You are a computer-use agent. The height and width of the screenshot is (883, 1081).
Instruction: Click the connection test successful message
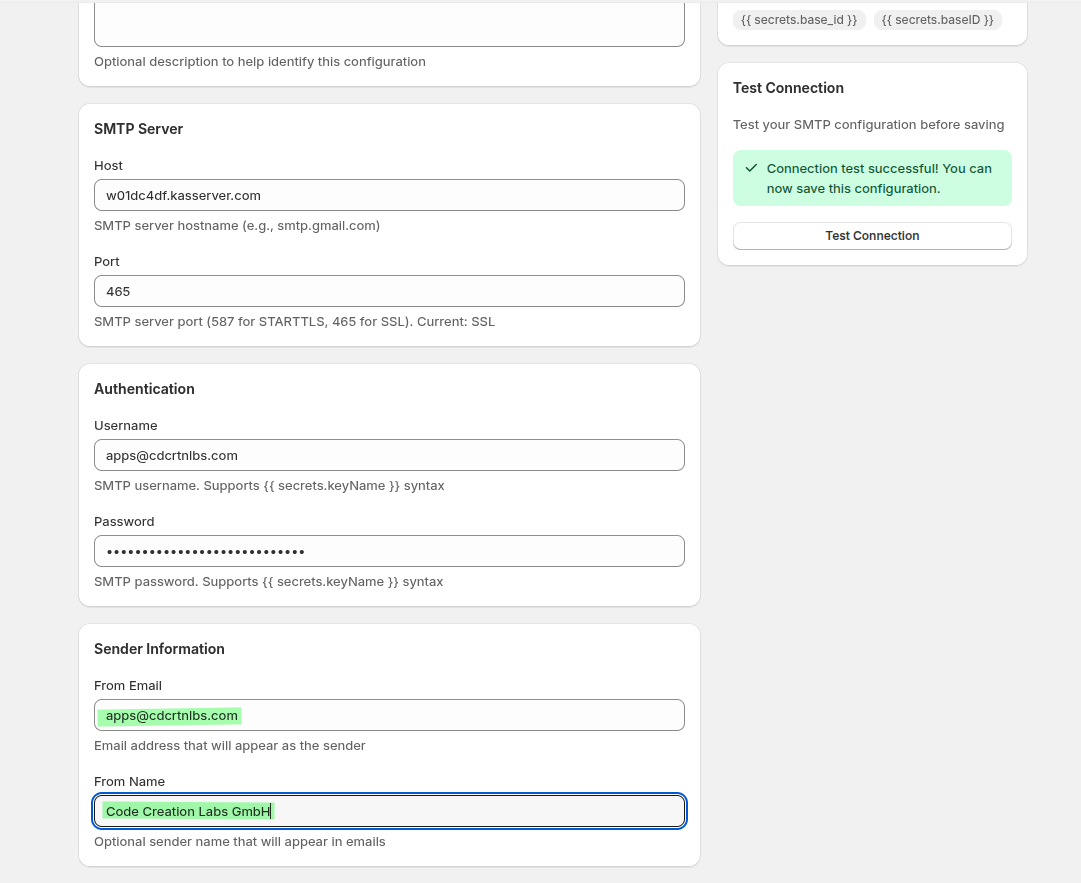click(879, 178)
